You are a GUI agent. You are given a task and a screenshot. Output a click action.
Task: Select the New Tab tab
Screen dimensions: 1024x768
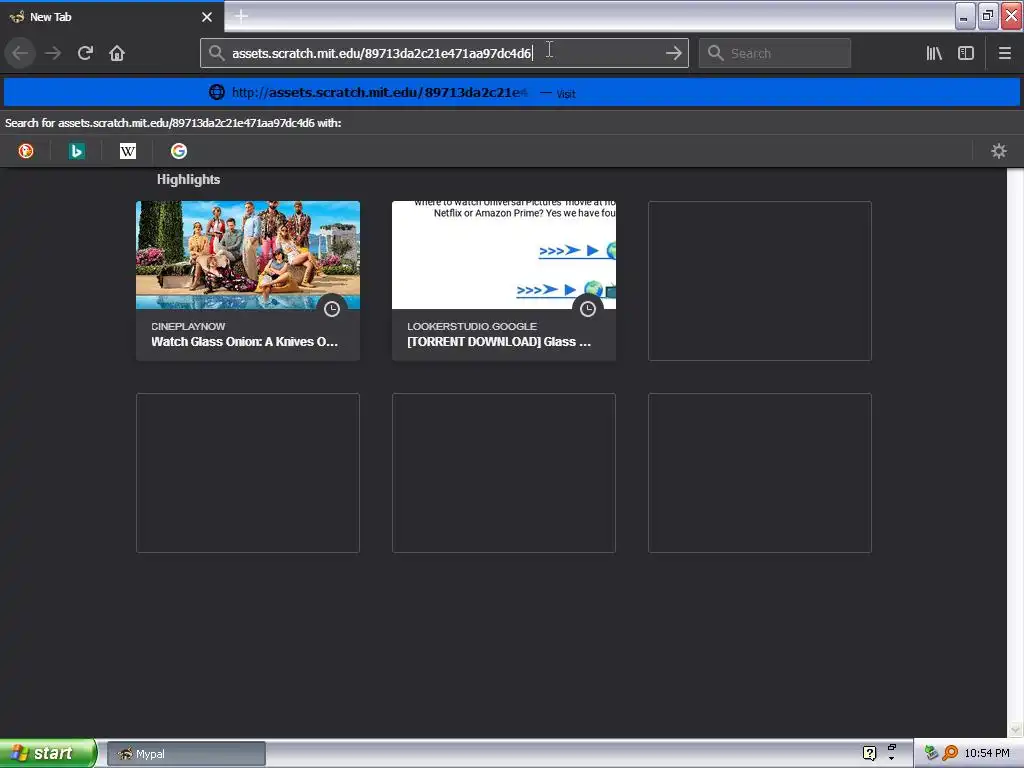pyautogui.click(x=112, y=17)
